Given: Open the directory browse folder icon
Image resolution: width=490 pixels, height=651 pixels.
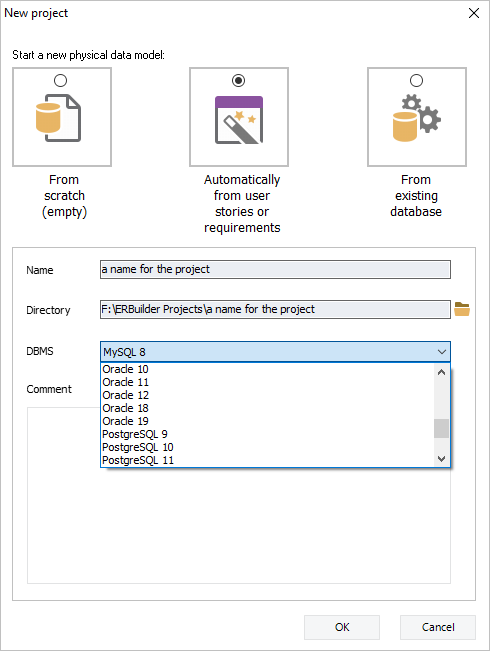Looking at the screenshot, I should pyautogui.click(x=462, y=309).
